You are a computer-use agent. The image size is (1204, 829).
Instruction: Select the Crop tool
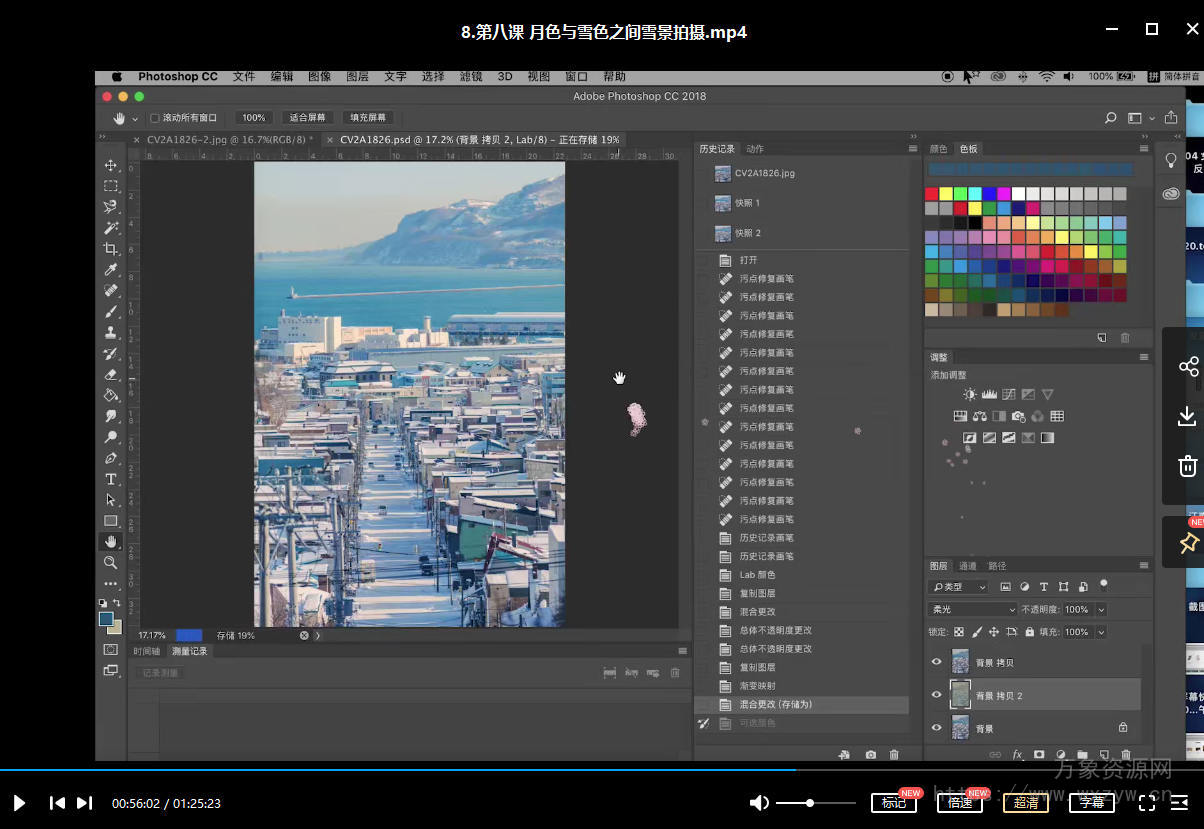(x=111, y=249)
